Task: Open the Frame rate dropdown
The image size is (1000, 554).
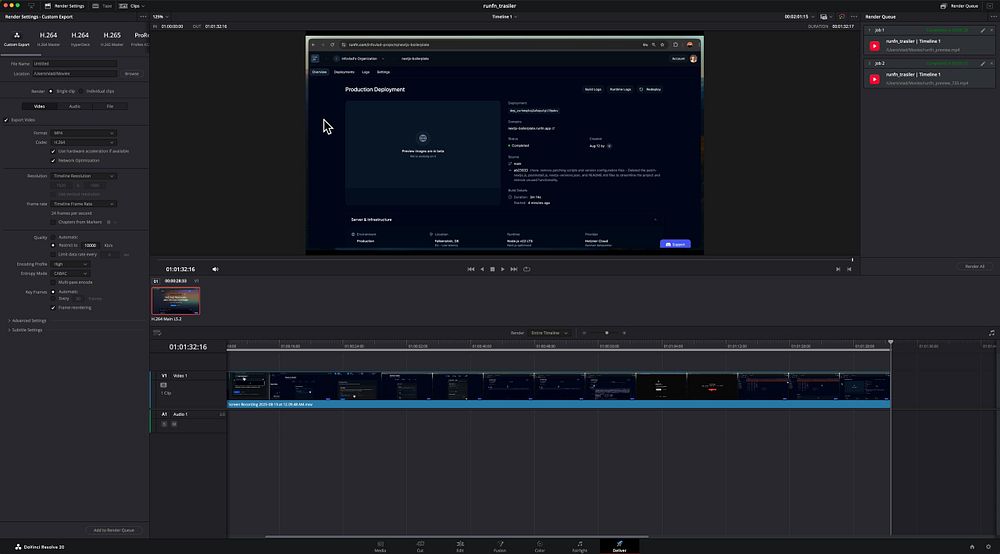Action: click(83, 204)
